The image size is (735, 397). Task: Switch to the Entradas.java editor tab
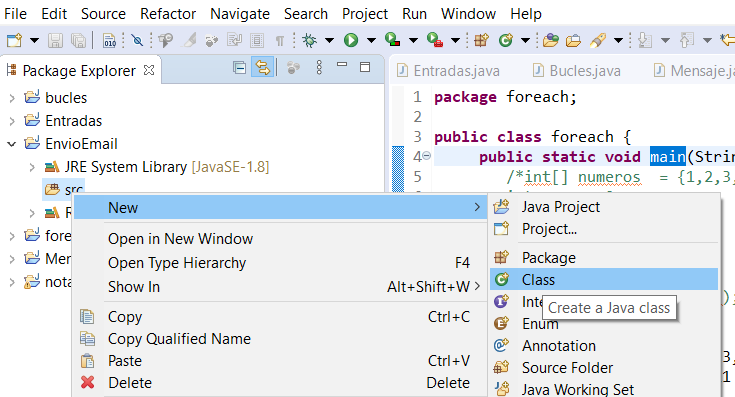(x=448, y=71)
